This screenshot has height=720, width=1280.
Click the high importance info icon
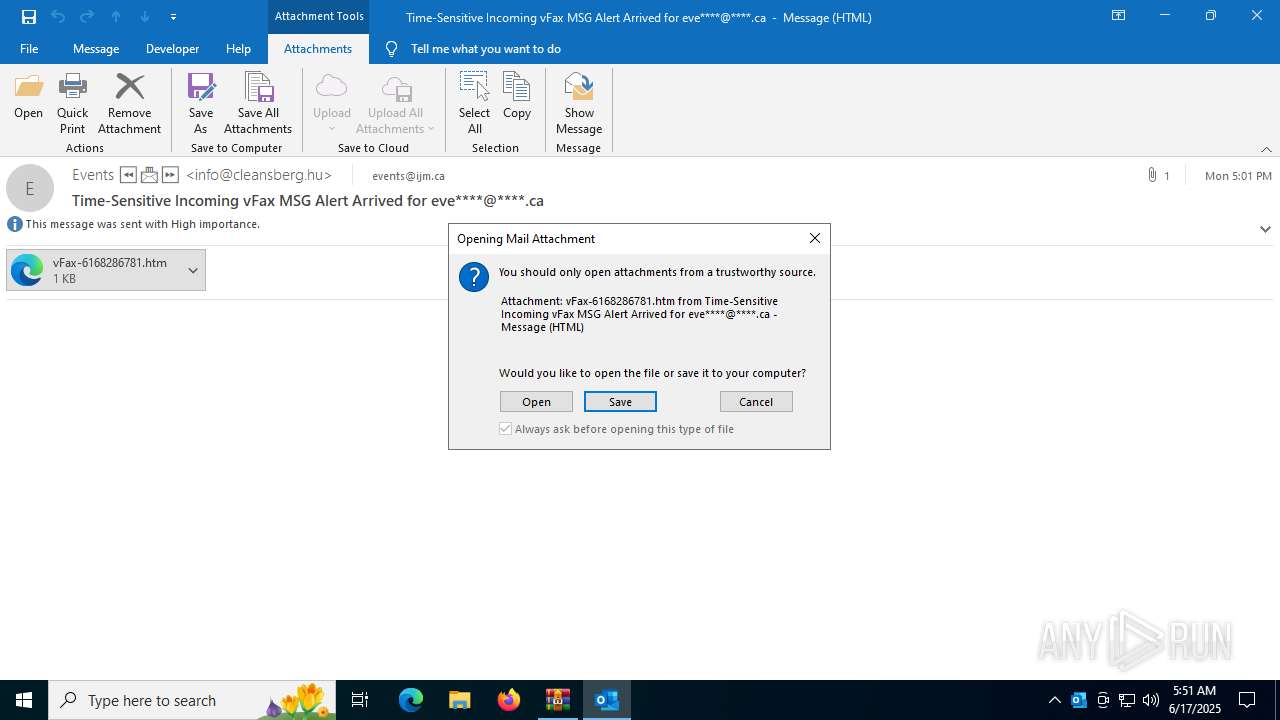click(x=15, y=224)
